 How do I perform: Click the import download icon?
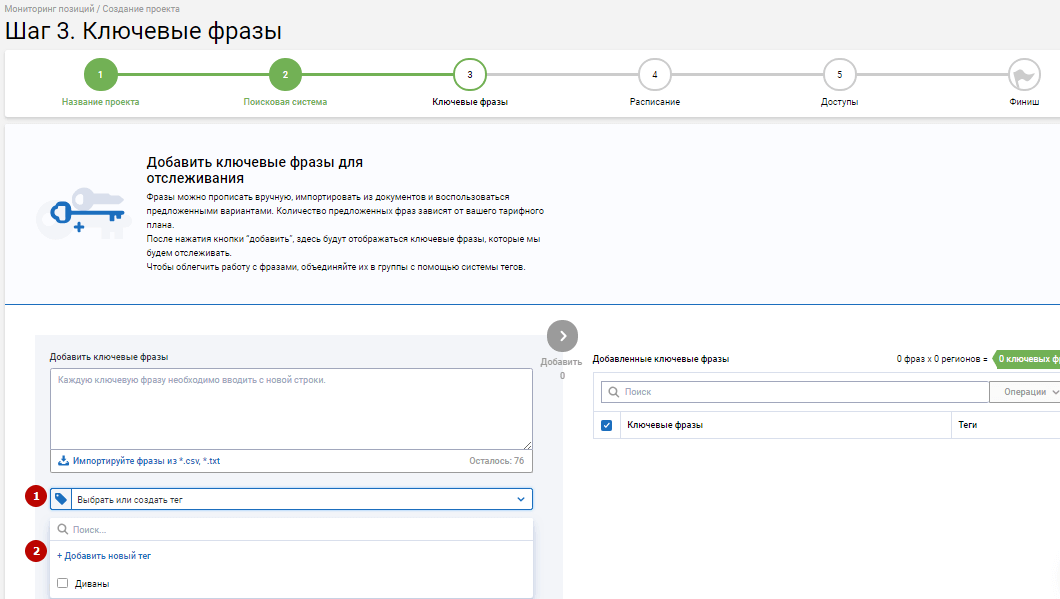click(64, 461)
